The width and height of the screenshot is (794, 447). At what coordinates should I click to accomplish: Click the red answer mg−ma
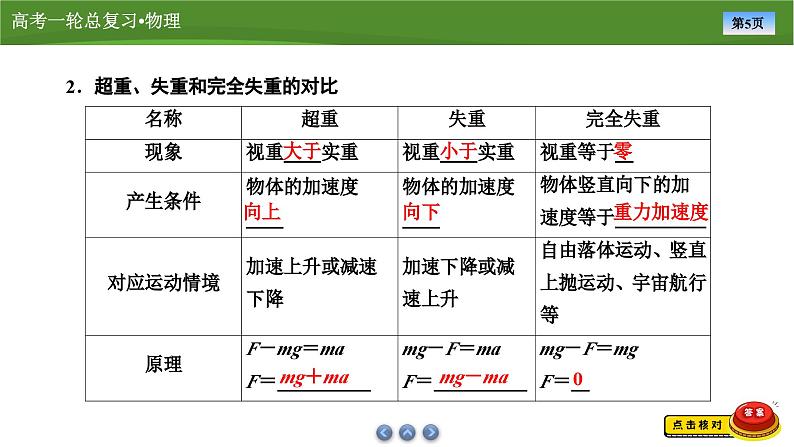(473, 378)
